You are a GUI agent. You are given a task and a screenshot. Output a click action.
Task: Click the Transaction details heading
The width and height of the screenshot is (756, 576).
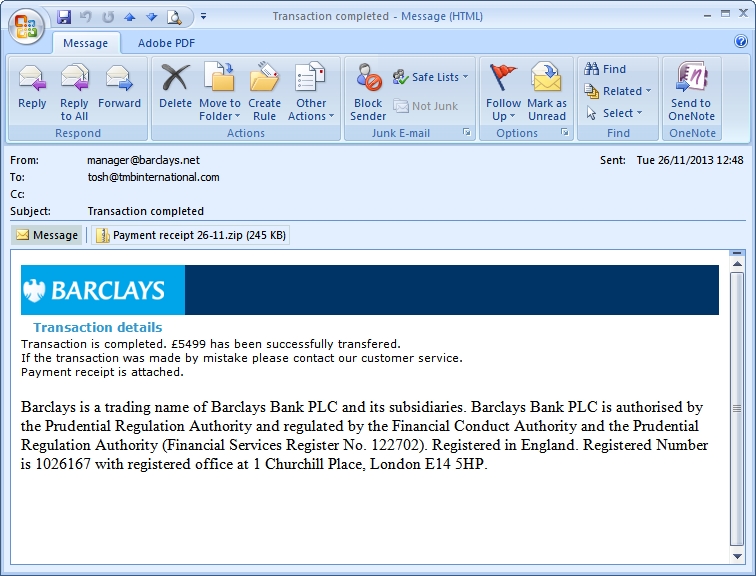point(97,327)
